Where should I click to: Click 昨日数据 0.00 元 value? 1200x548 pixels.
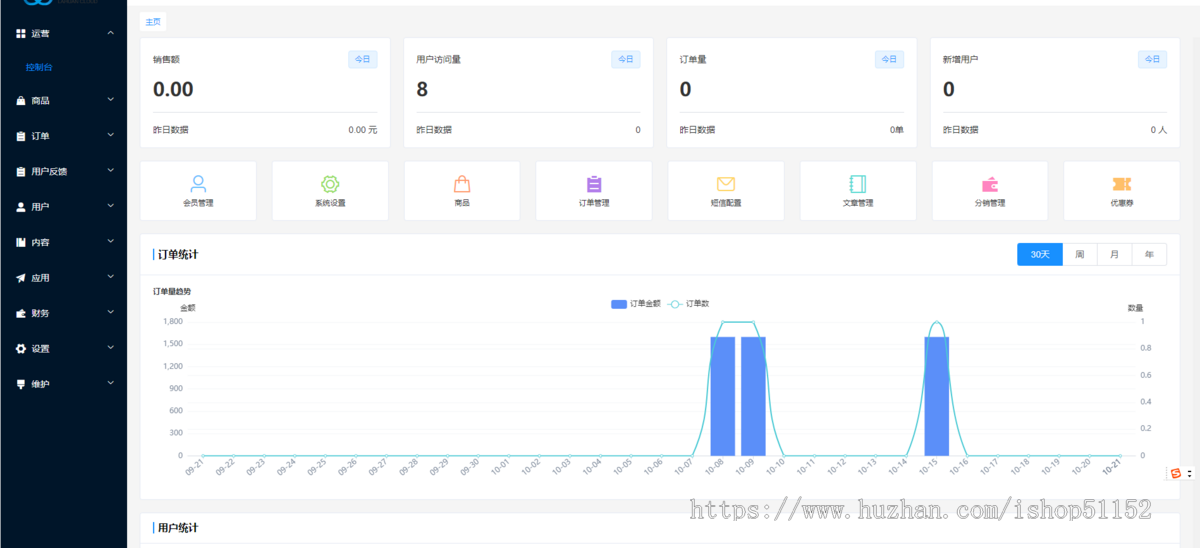(x=363, y=130)
